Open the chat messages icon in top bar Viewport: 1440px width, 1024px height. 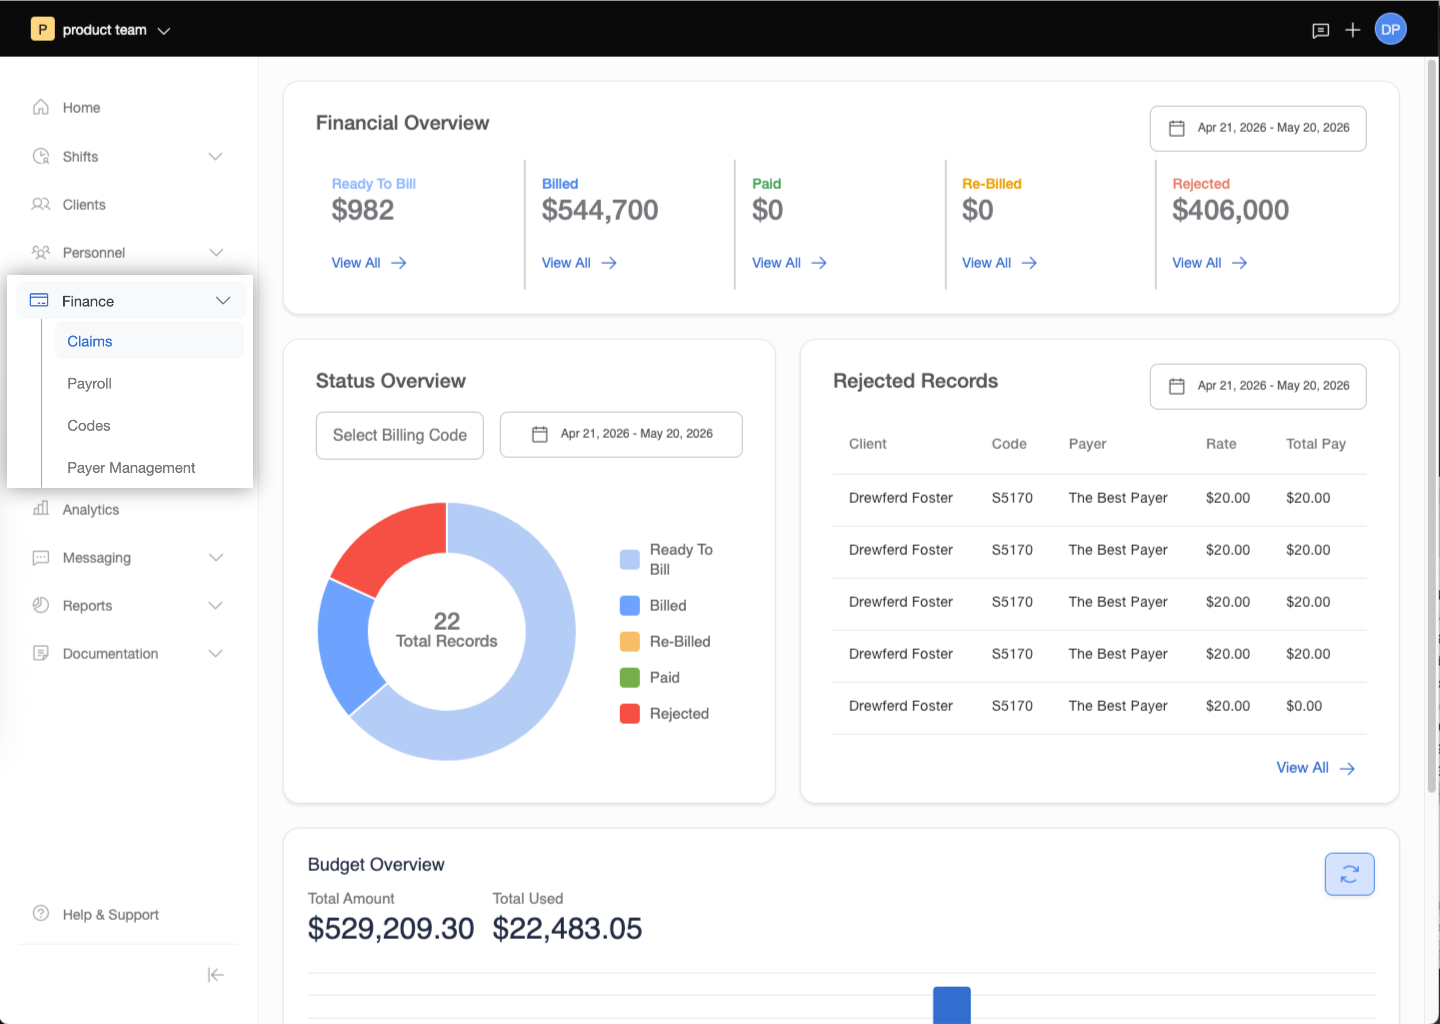[x=1320, y=30]
